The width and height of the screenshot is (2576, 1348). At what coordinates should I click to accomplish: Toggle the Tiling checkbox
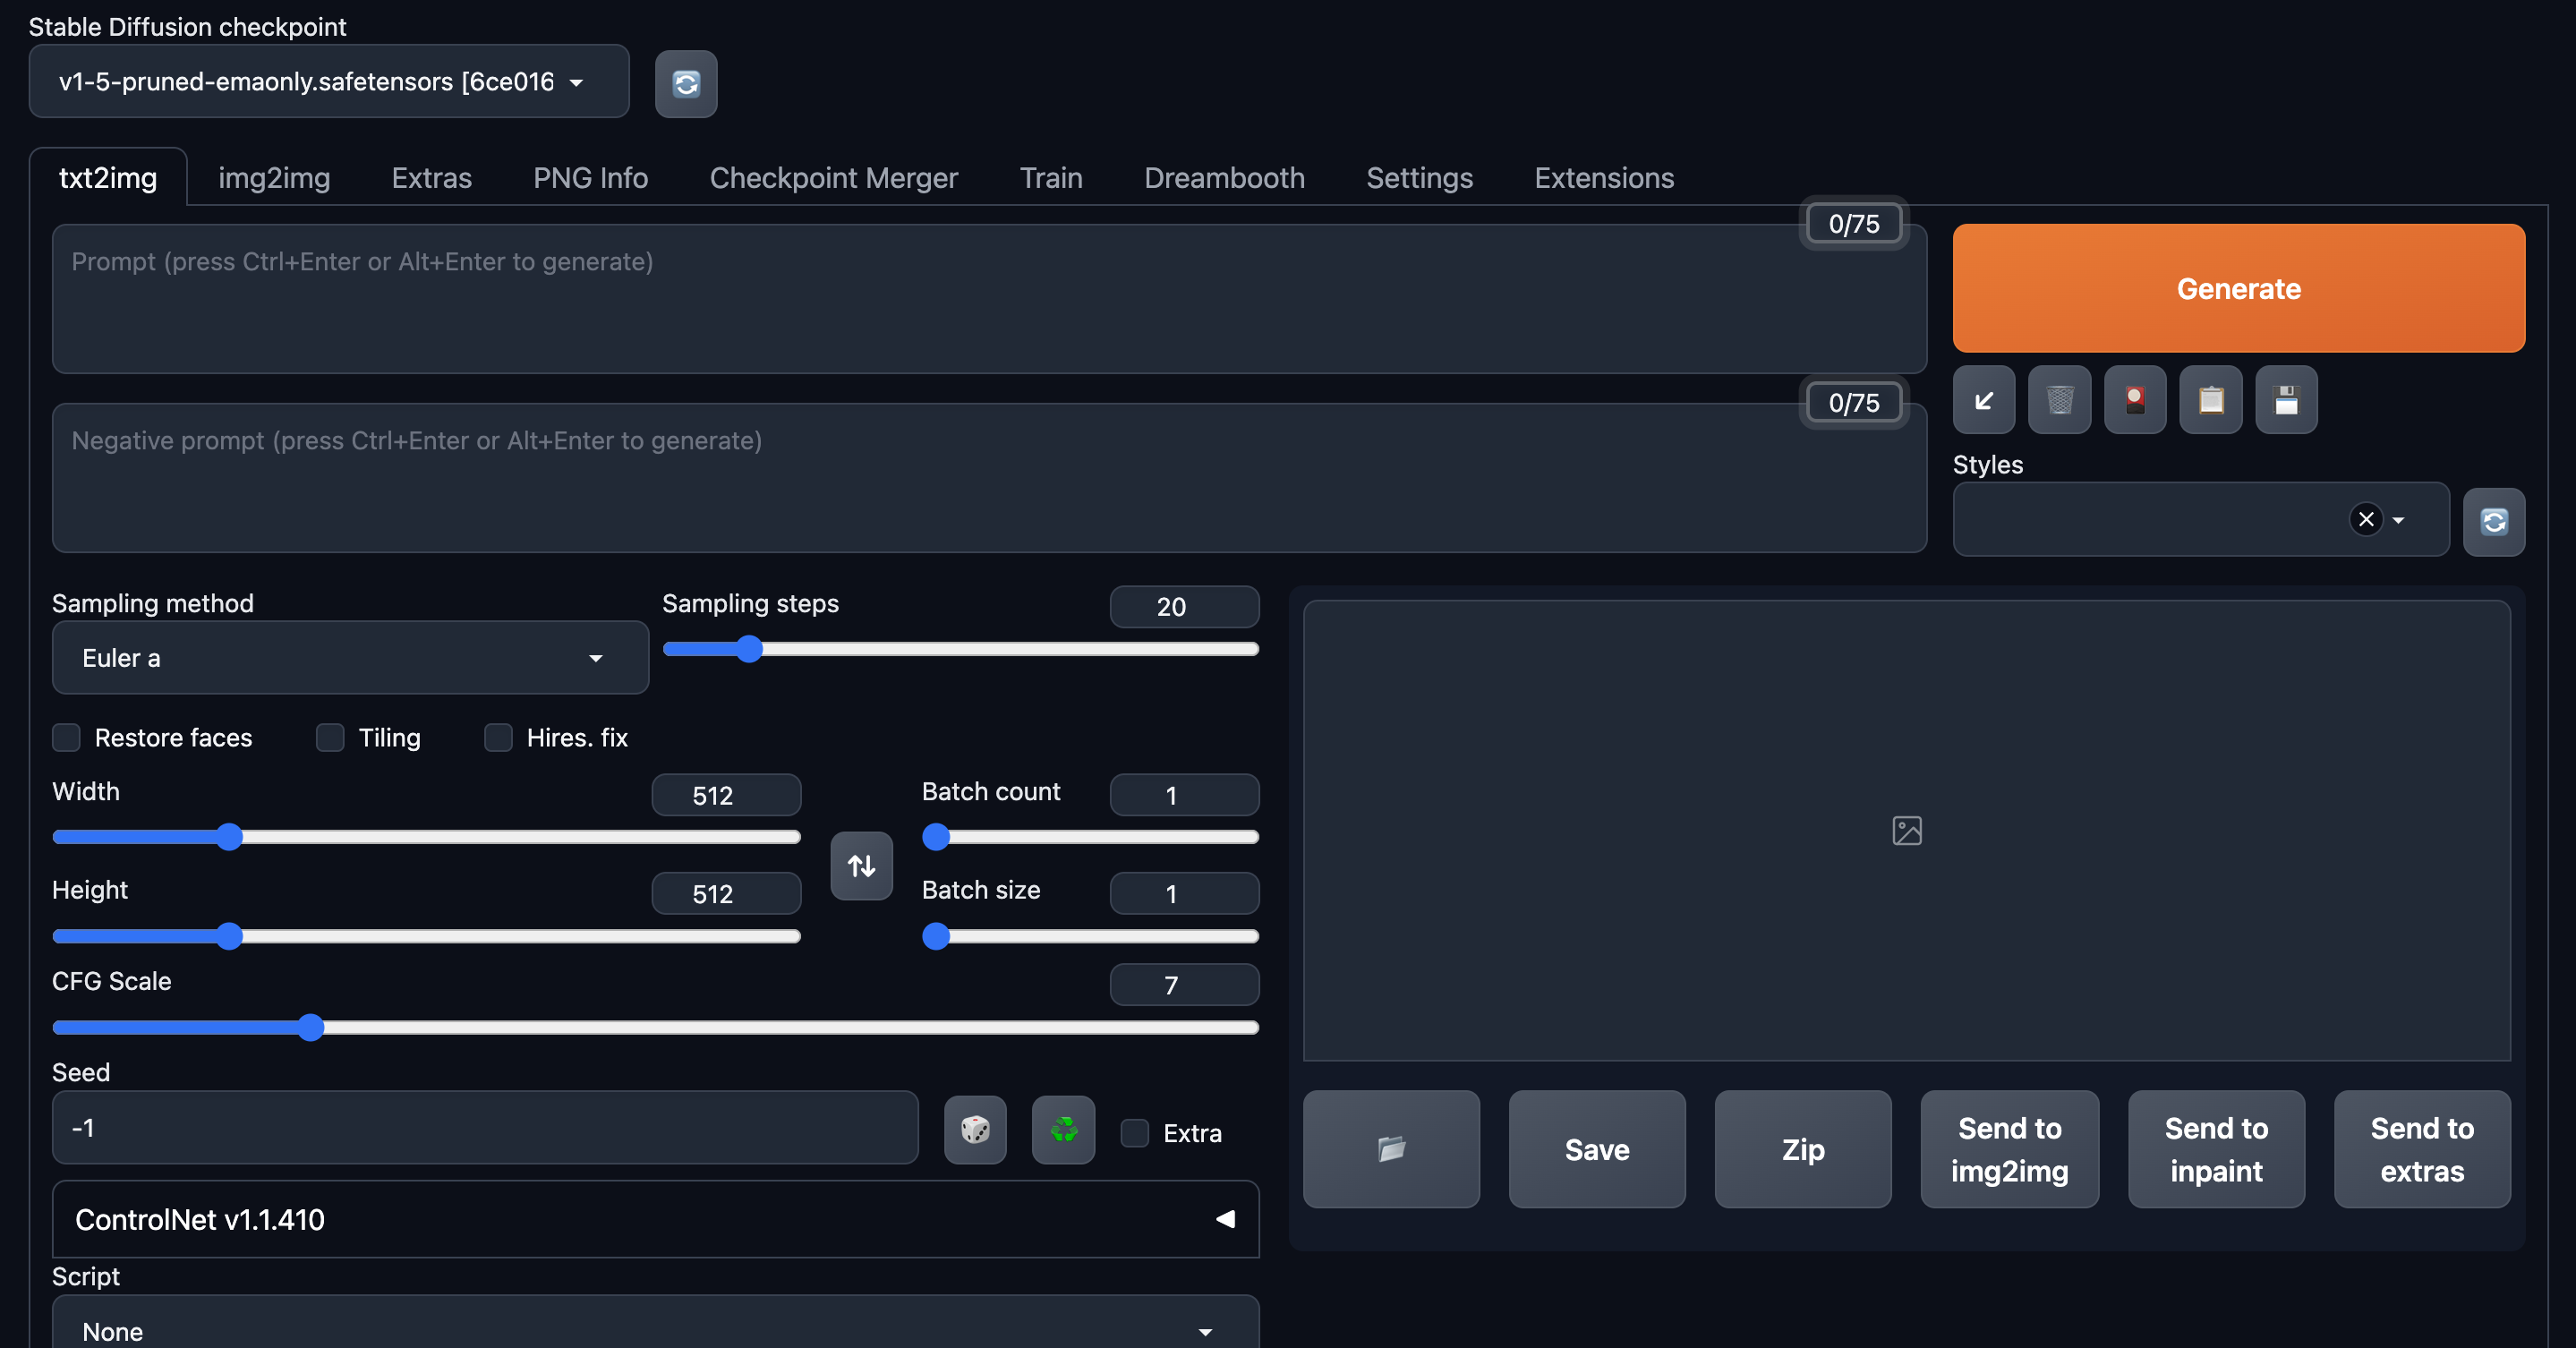click(x=330, y=738)
